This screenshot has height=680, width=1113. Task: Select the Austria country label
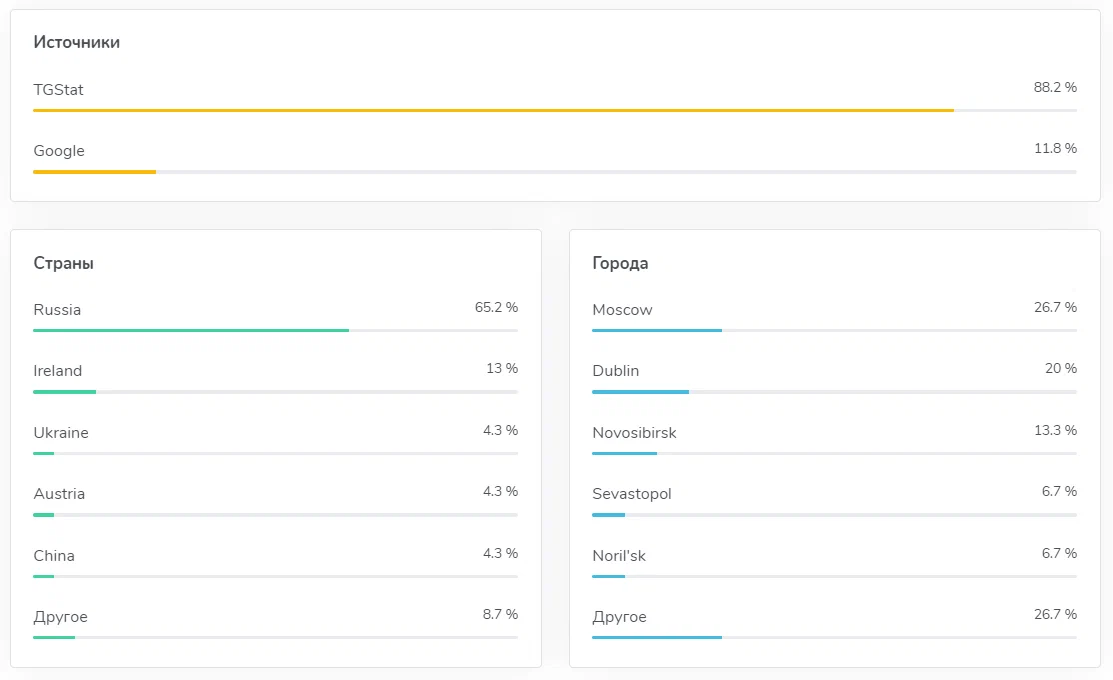[x=59, y=493]
